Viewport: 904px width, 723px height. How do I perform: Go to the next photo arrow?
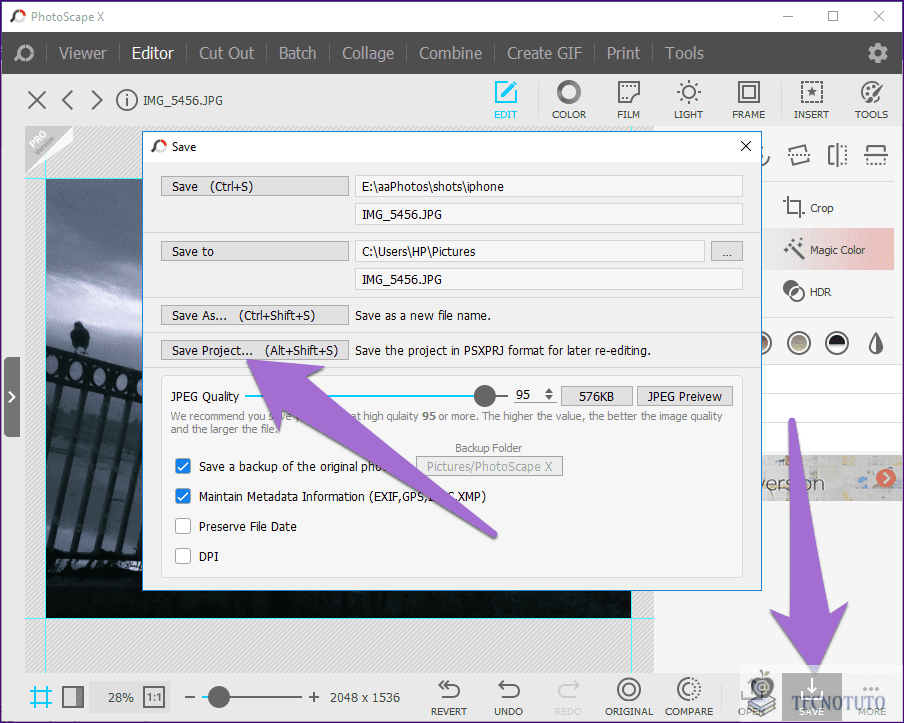tap(96, 100)
